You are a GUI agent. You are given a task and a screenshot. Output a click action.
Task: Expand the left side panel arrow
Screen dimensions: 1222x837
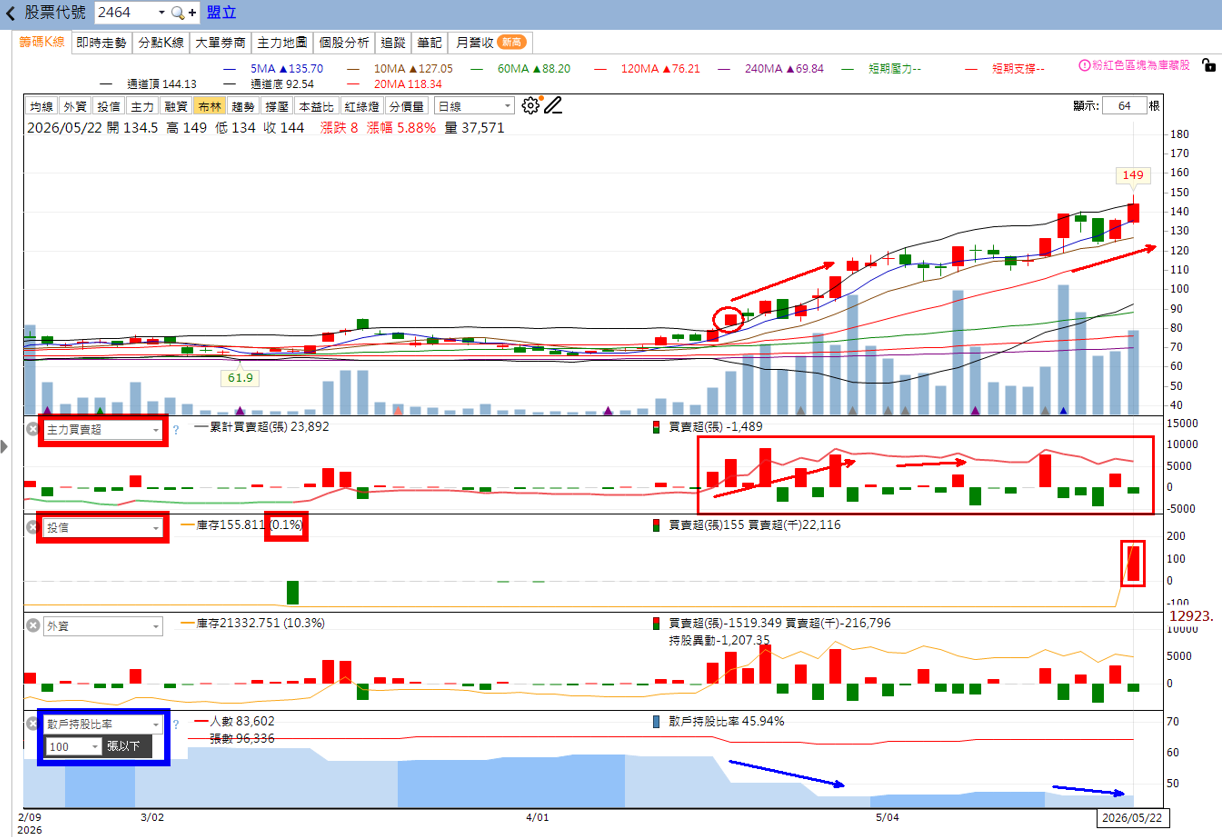pyautogui.click(x=3, y=447)
